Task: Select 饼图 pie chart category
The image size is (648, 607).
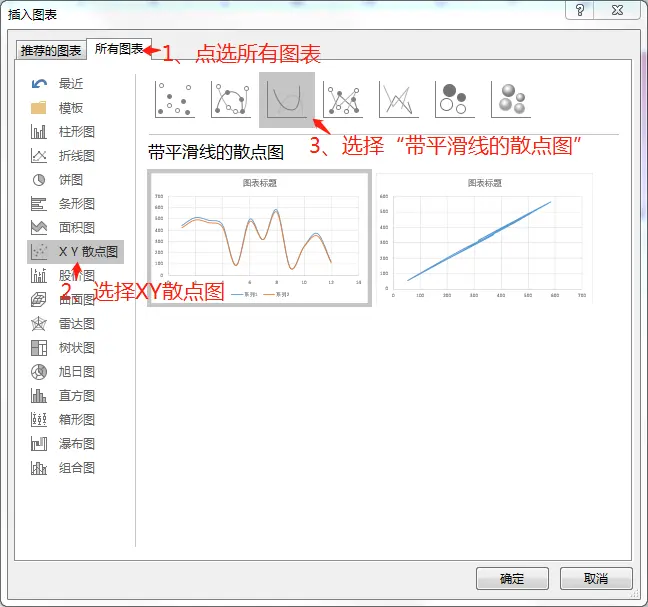Action: tap(57, 180)
